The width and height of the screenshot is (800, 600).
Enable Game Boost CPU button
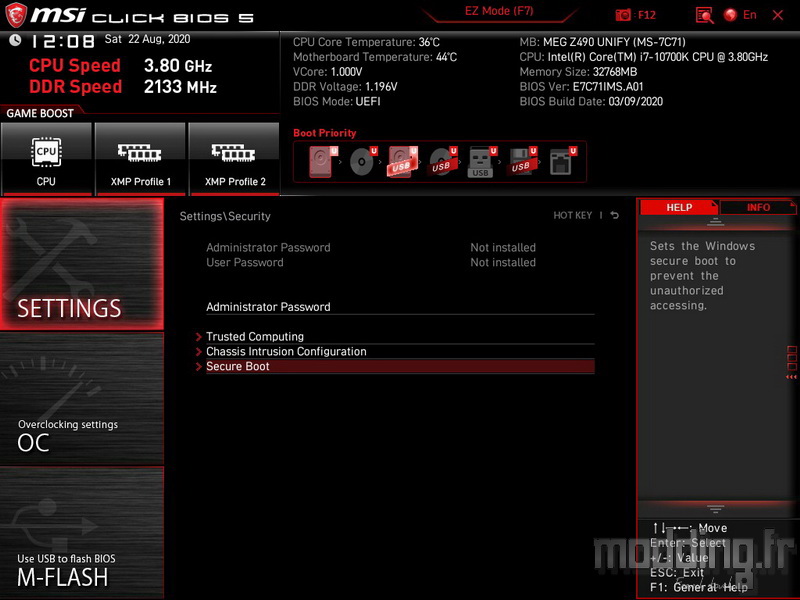(x=46, y=159)
